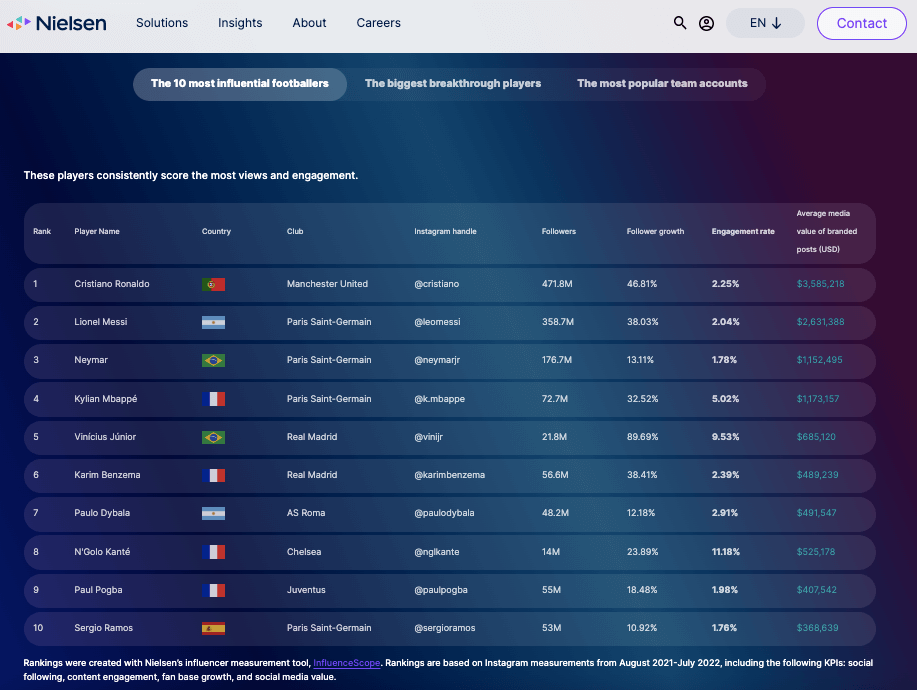Click the @sergioramos Instagram handle
917x690 pixels.
click(444, 627)
